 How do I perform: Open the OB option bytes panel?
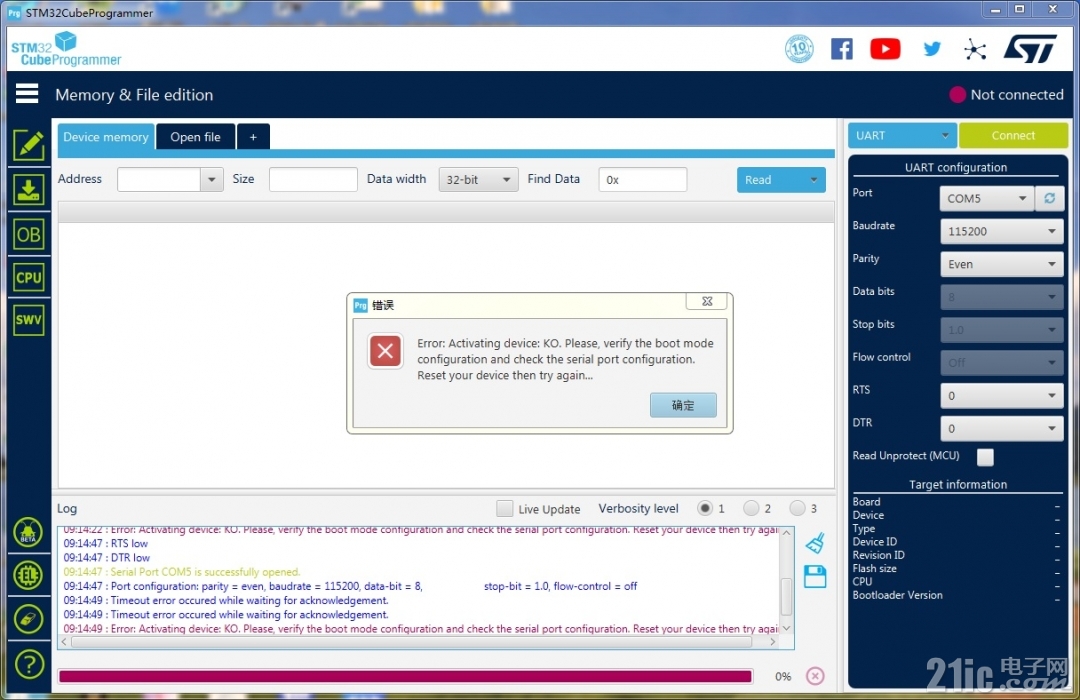click(x=28, y=234)
